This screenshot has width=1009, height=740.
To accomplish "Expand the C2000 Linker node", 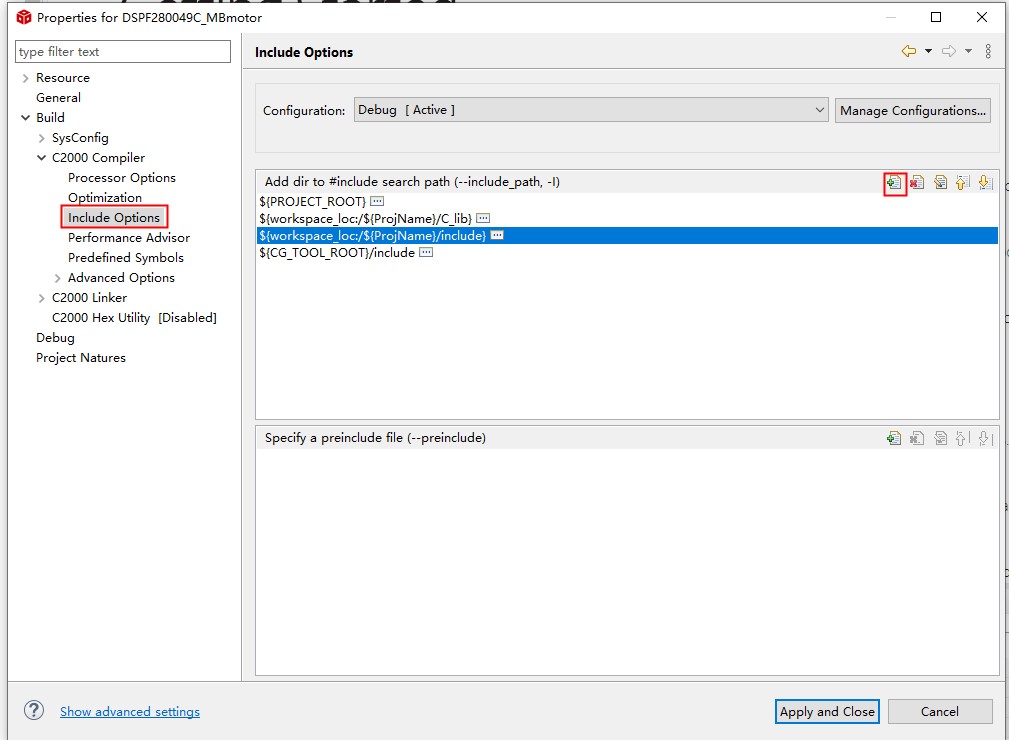I will 42,298.
